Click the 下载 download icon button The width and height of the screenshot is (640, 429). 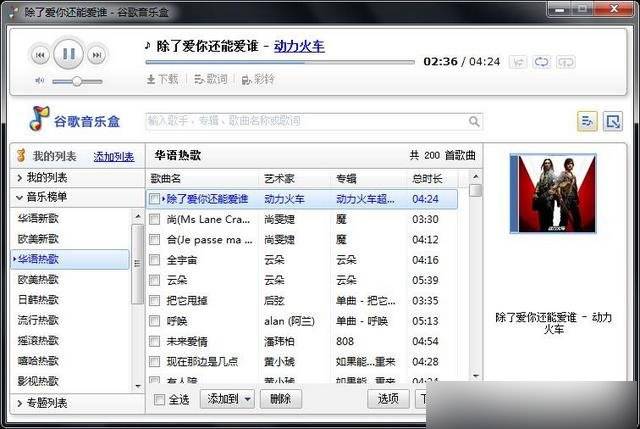[x=162, y=79]
